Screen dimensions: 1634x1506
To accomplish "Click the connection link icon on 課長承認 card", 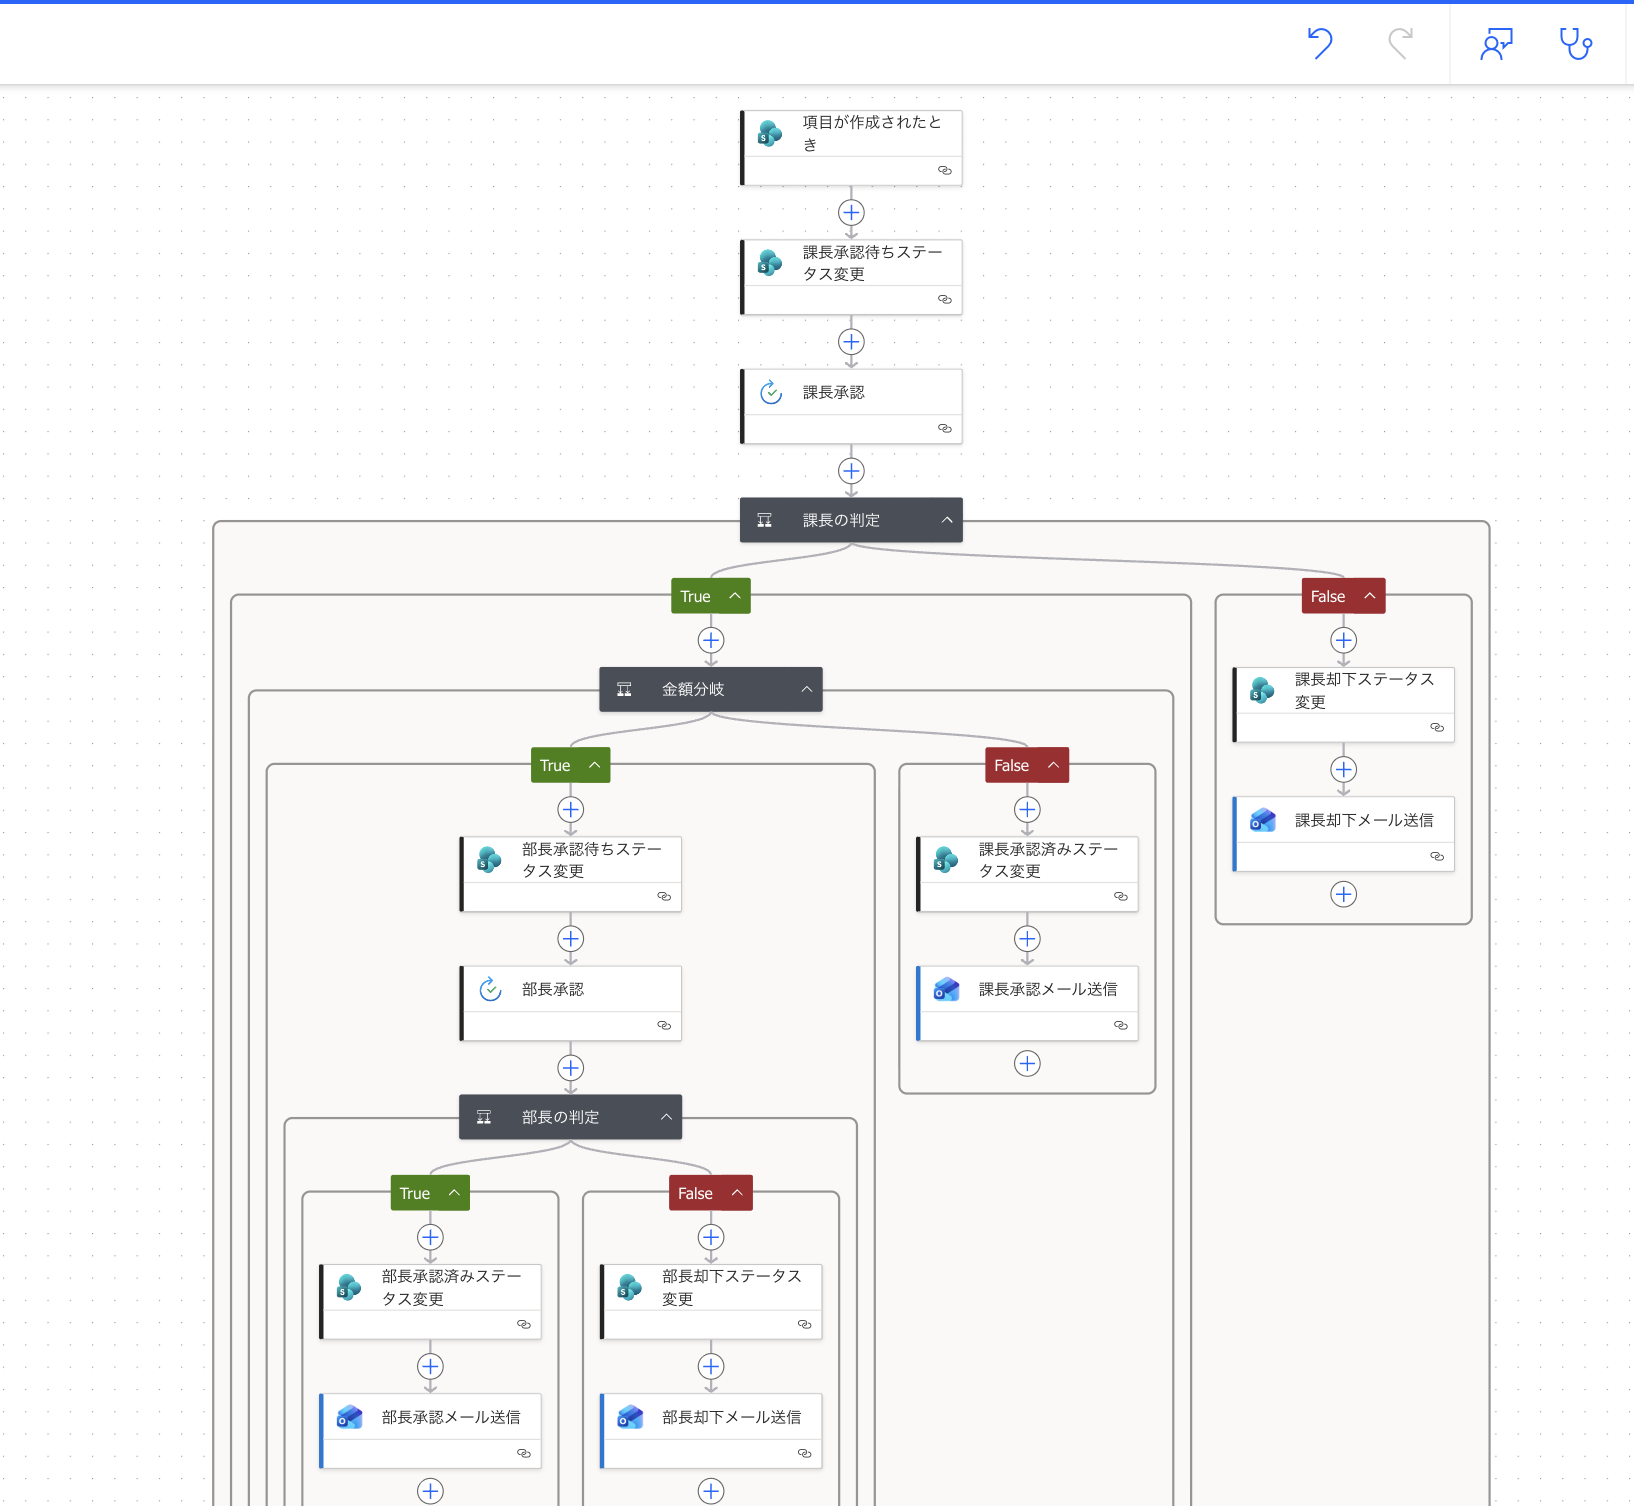I will pyautogui.click(x=945, y=428).
